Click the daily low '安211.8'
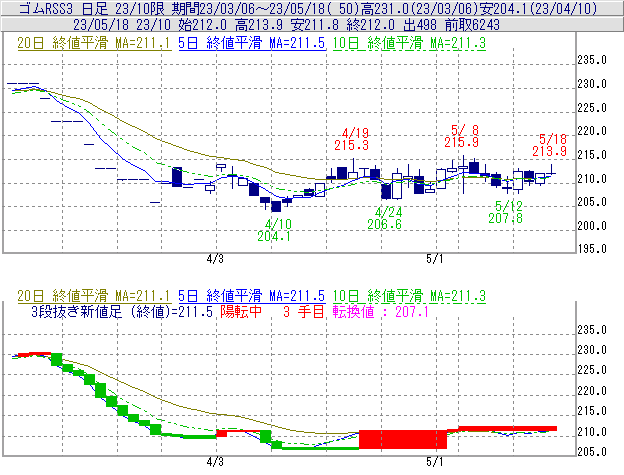 click(315, 25)
